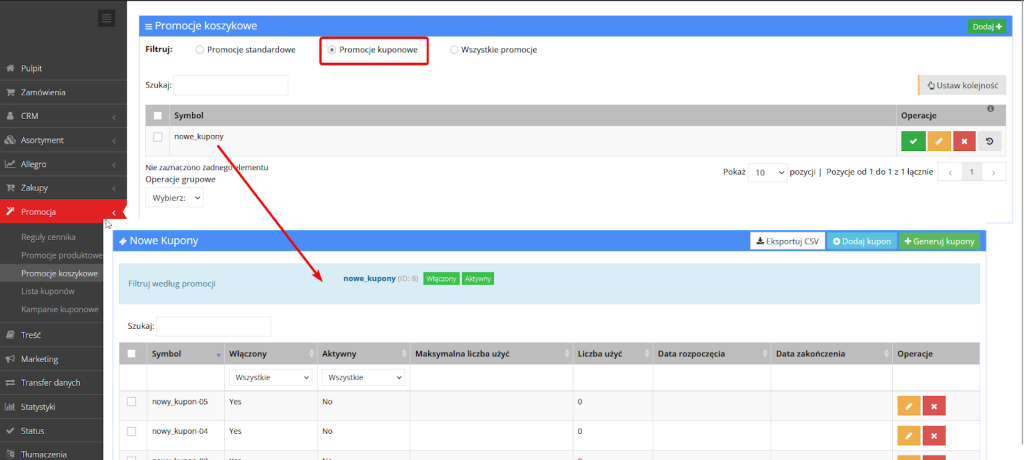Click the Dodaj kupon button
The width and height of the screenshot is (1024, 460).
[x=861, y=241]
